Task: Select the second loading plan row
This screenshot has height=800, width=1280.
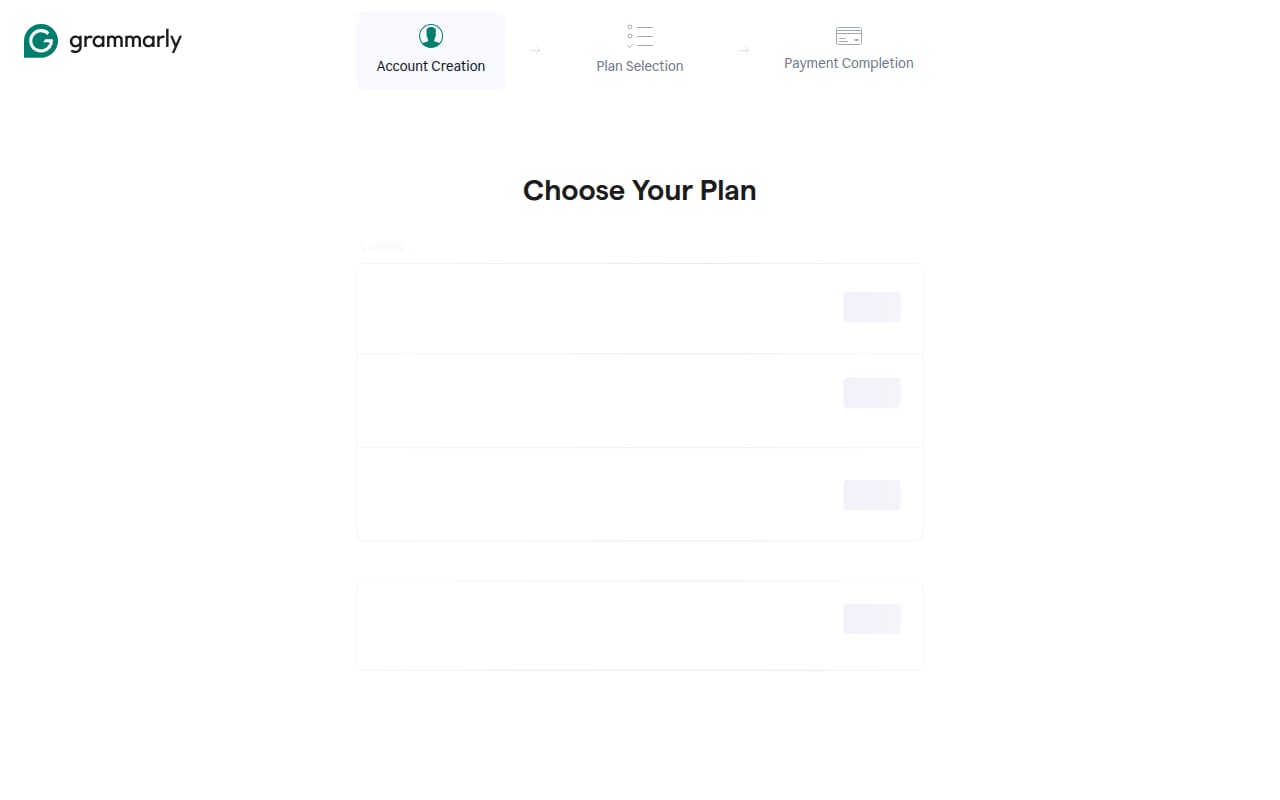Action: (640, 400)
